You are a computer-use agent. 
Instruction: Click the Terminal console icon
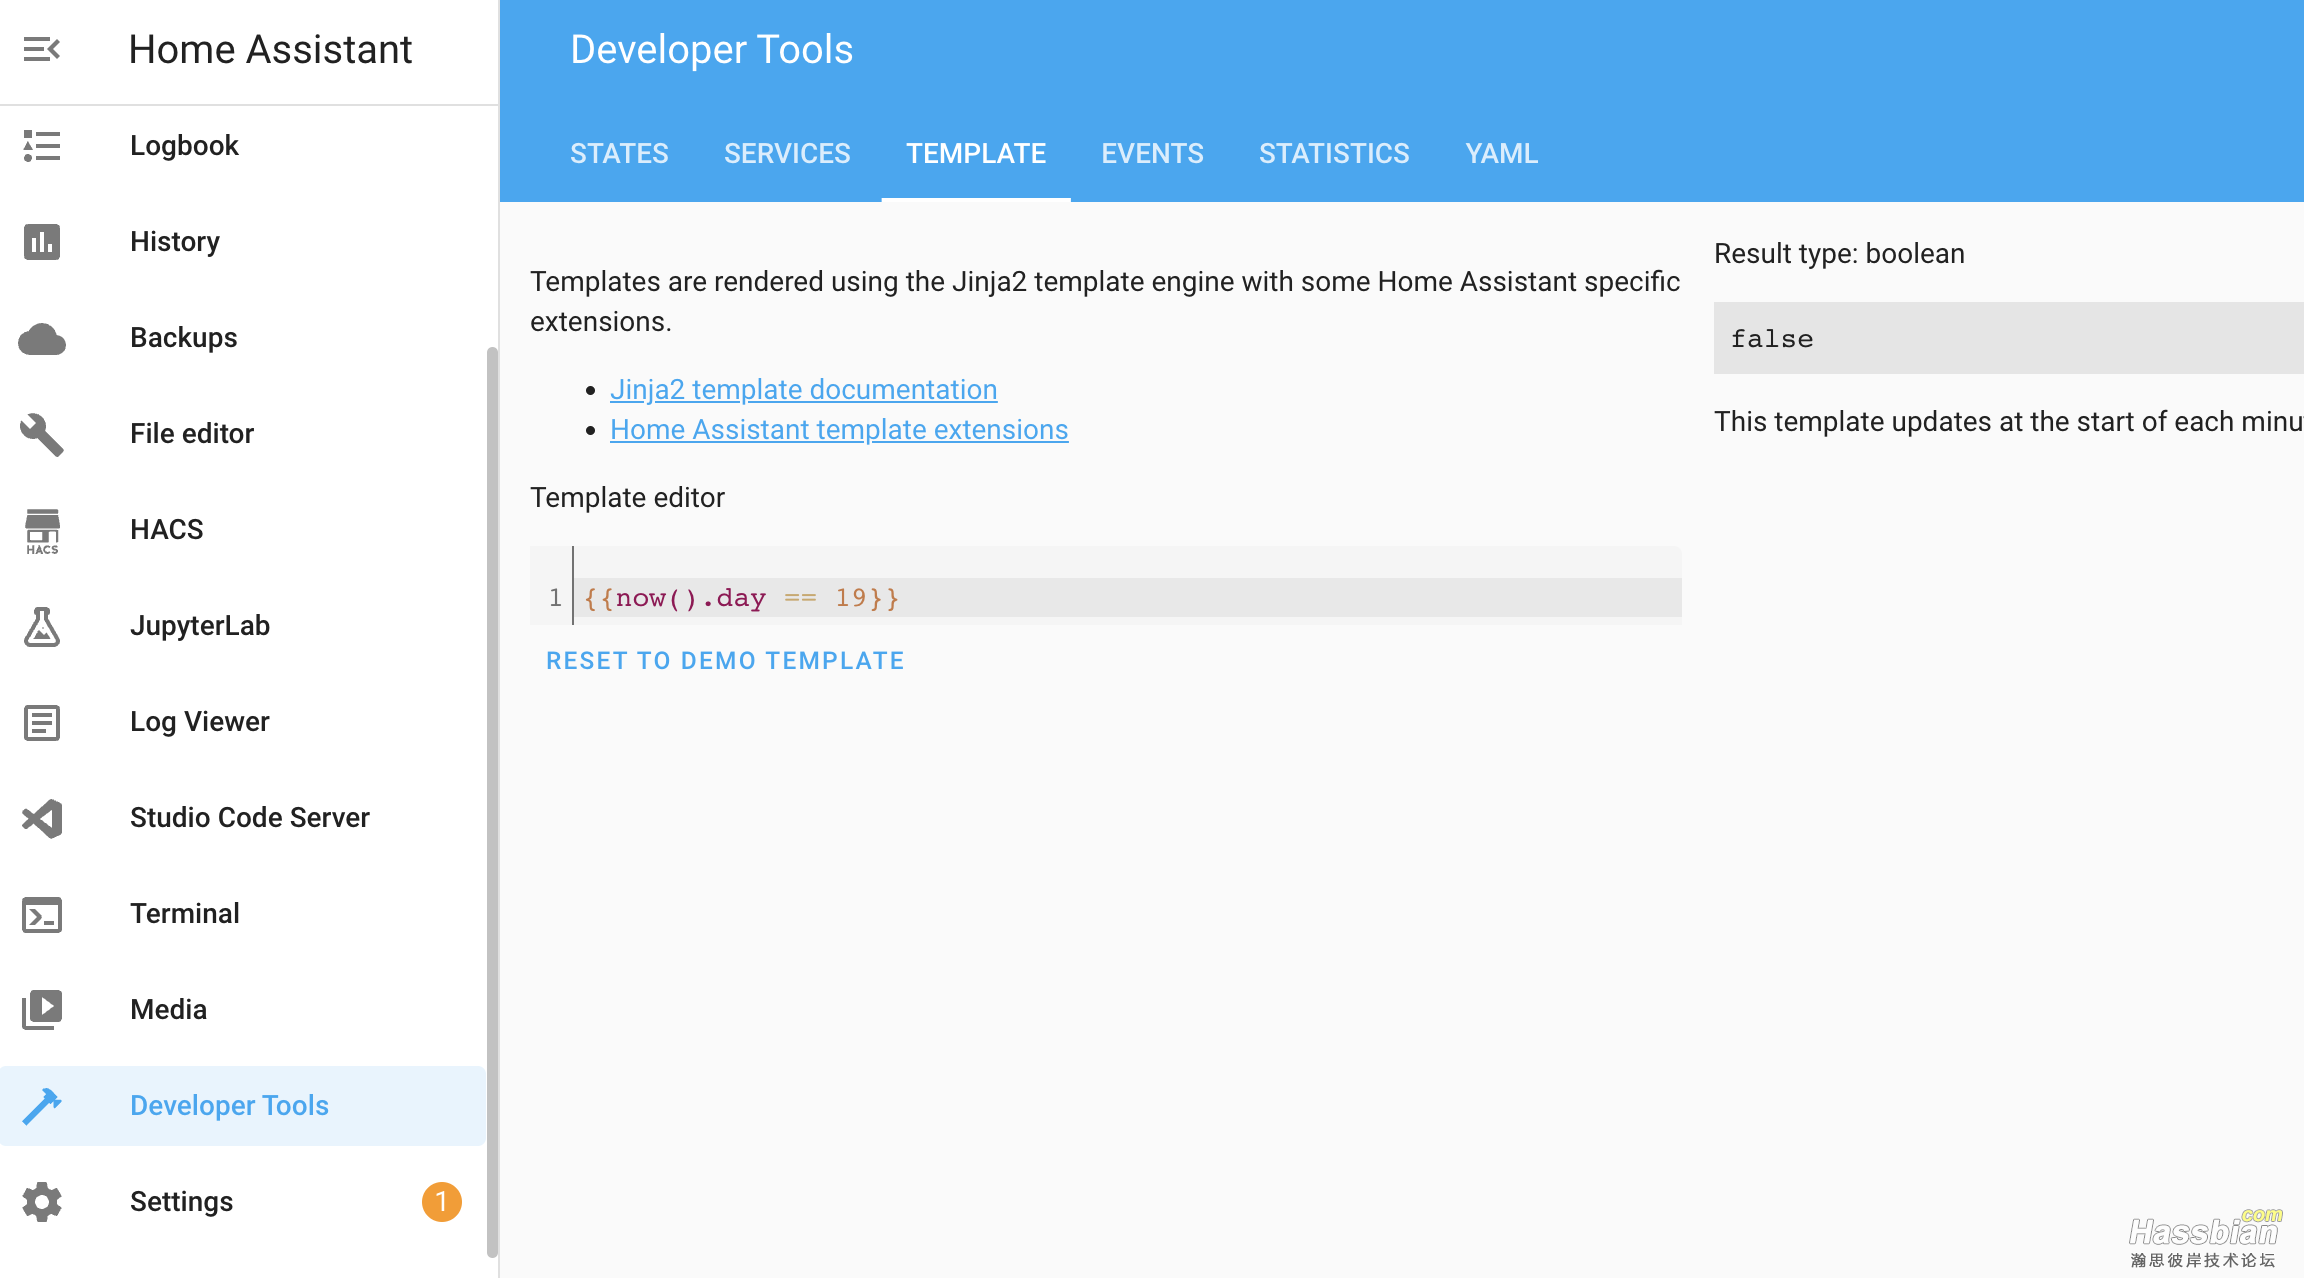coord(42,915)
